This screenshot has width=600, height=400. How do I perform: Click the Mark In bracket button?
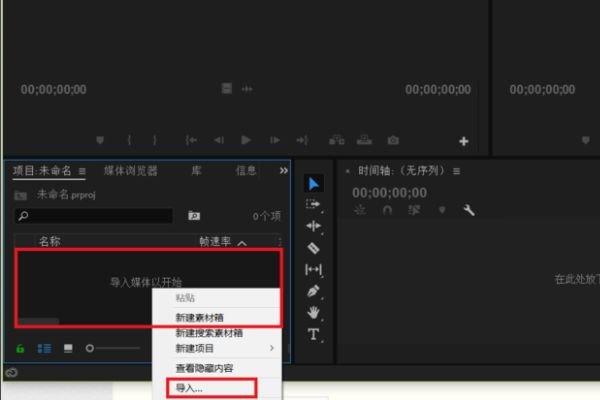(x=129, y=140)
